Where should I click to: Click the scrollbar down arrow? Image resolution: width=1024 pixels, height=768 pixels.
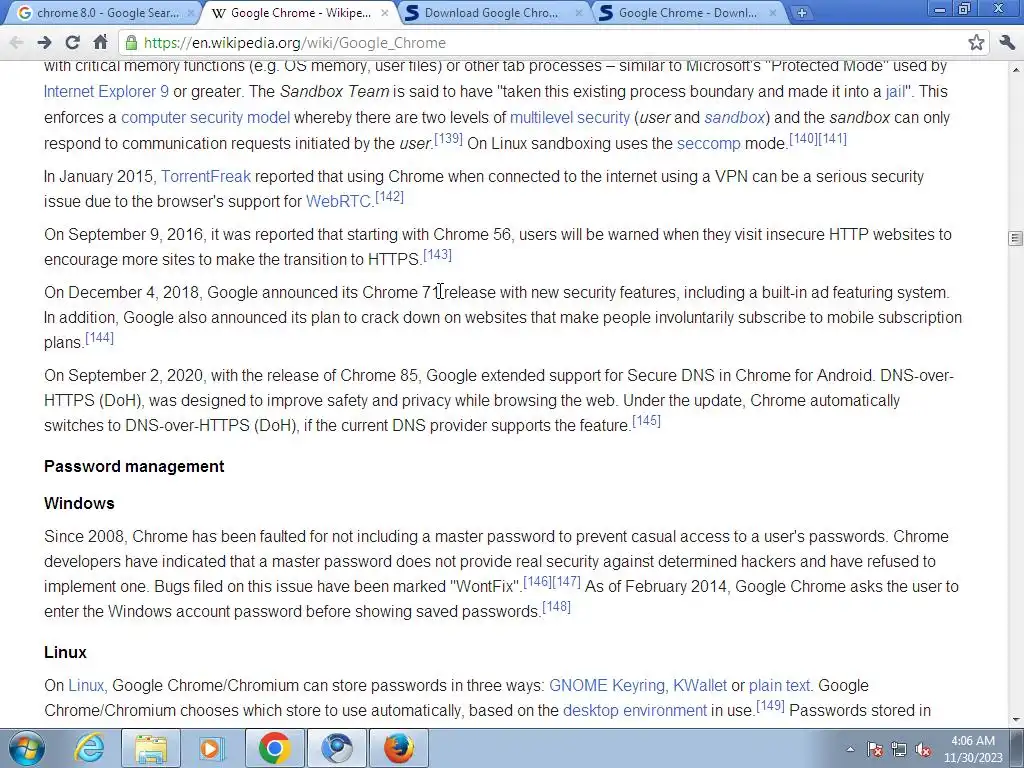(1016, 720)
